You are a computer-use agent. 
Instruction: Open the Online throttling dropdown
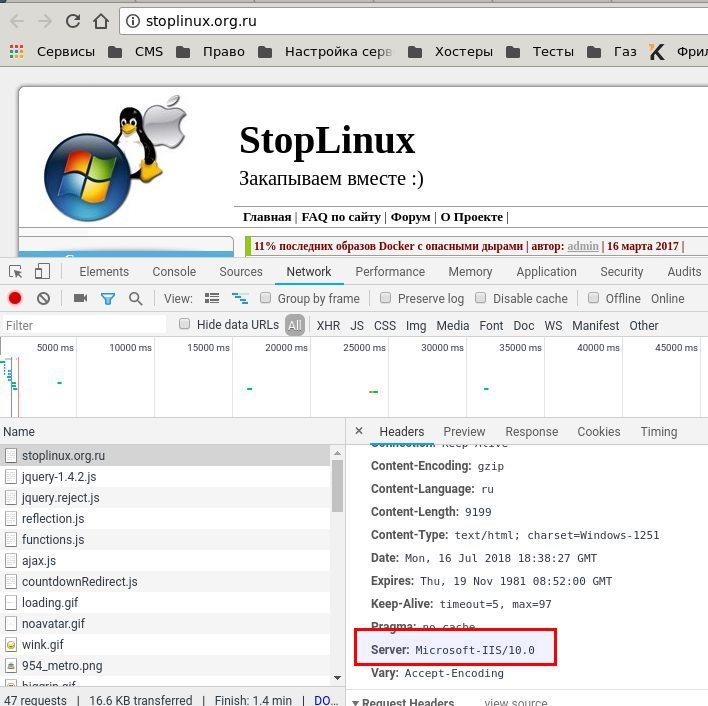coord(667,298)
